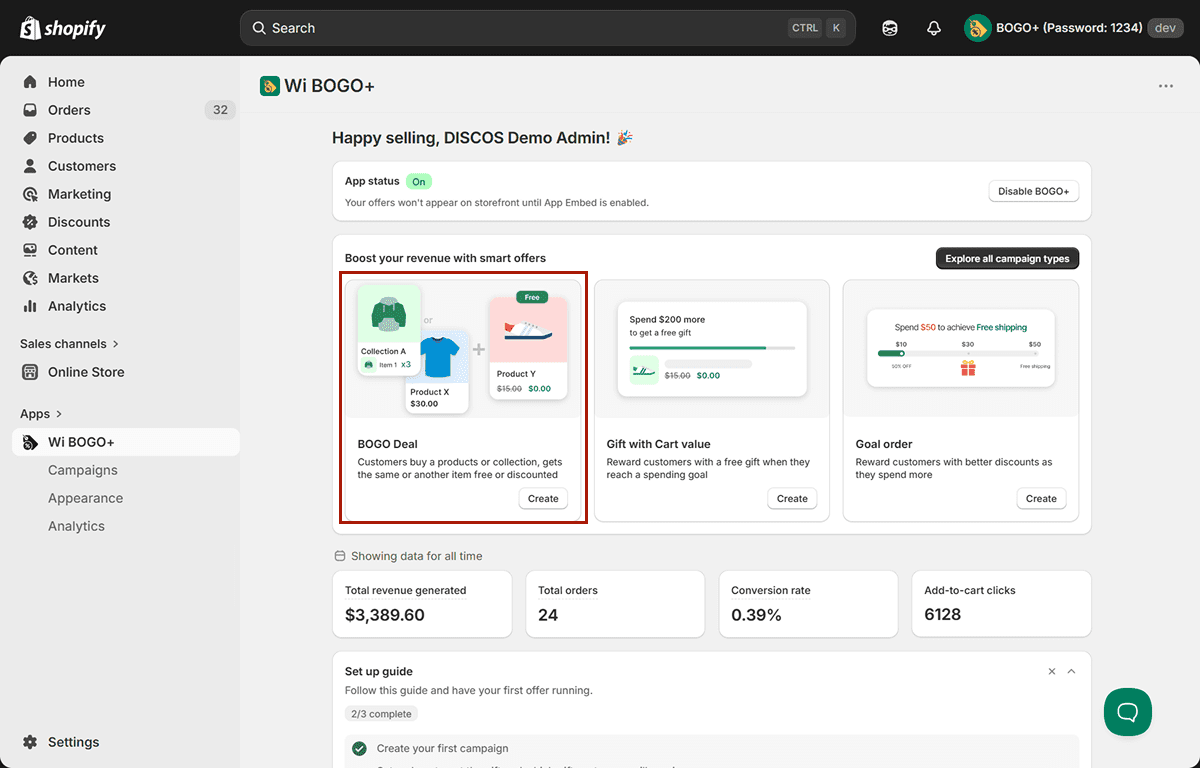The width and height of the screenshot is (1200, 768).
Task: Click the Markets globe icon
Action: point(30,278)
